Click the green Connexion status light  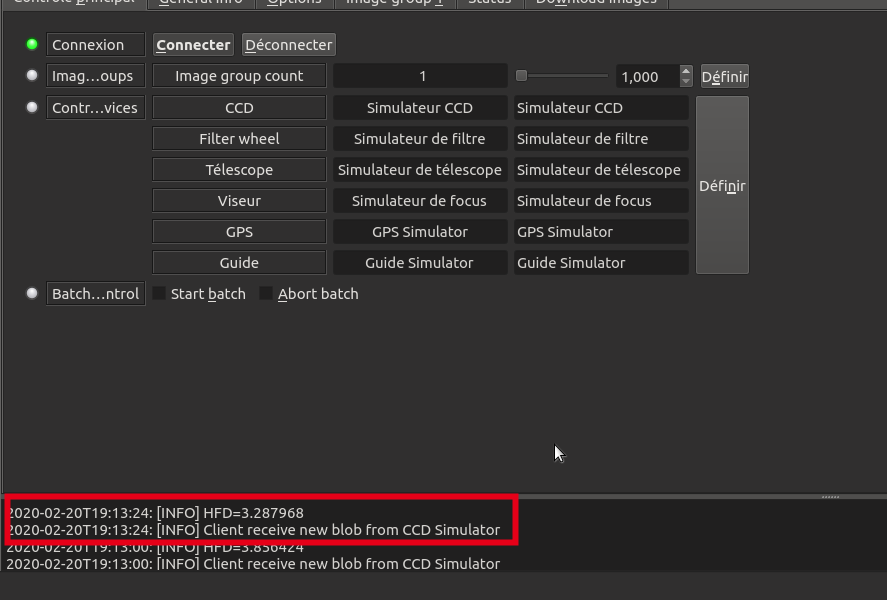[32, 45]
